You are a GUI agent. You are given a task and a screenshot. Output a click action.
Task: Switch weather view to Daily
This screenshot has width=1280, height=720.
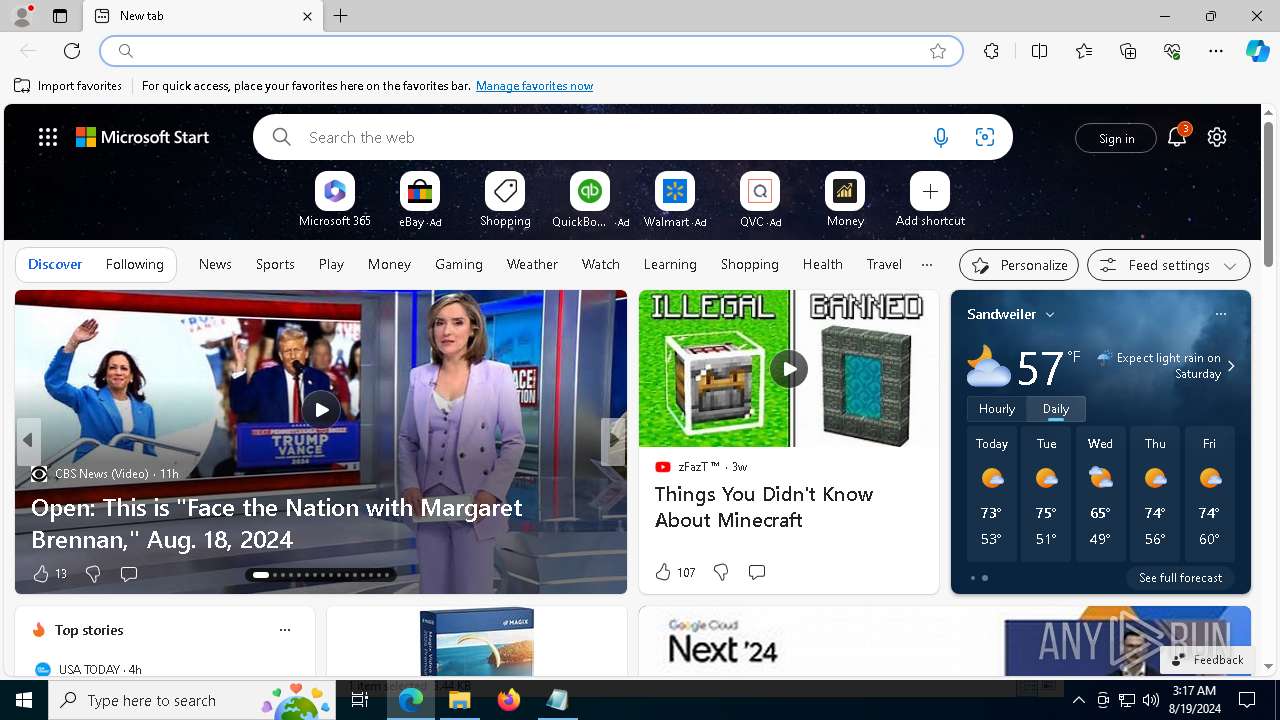click(x=1056, y=409)
